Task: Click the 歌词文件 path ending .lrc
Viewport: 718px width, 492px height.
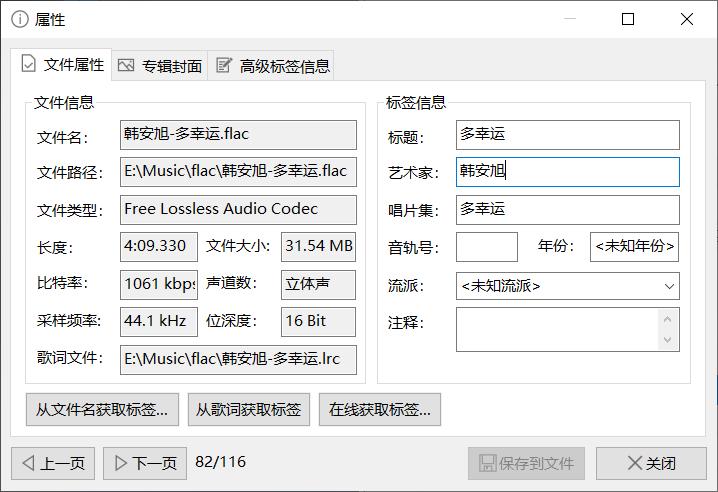Action: (238, 360)
